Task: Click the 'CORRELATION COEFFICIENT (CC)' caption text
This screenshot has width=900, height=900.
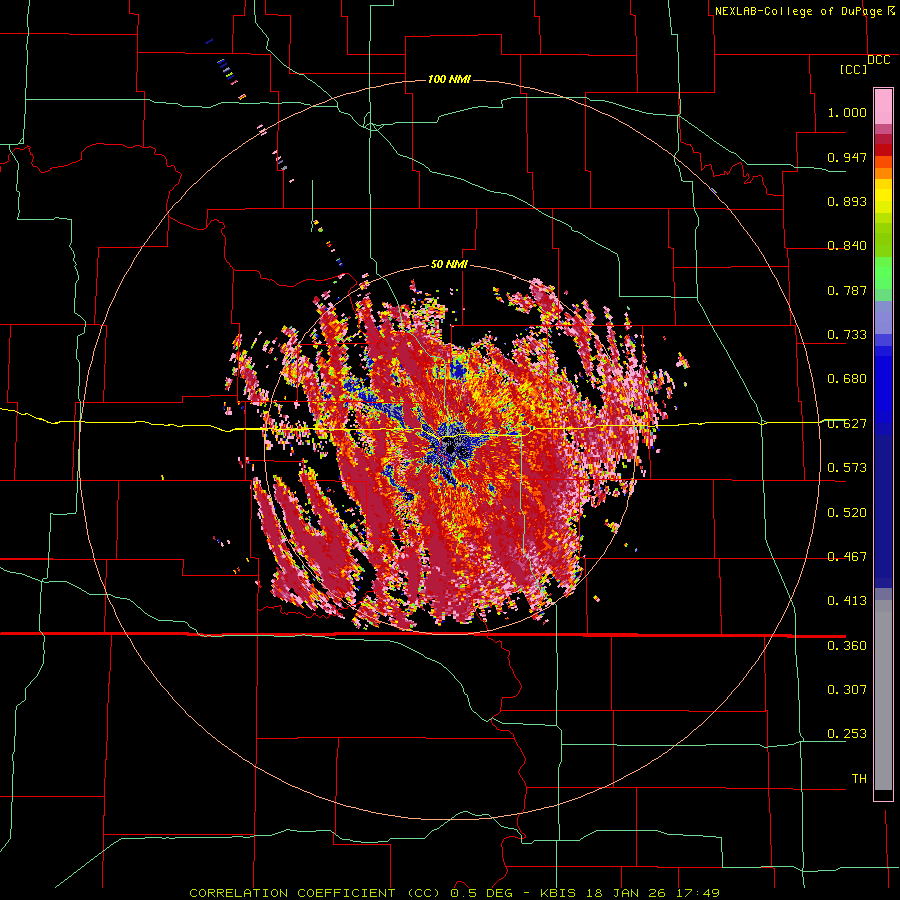Action: click(x=314, y=893)
